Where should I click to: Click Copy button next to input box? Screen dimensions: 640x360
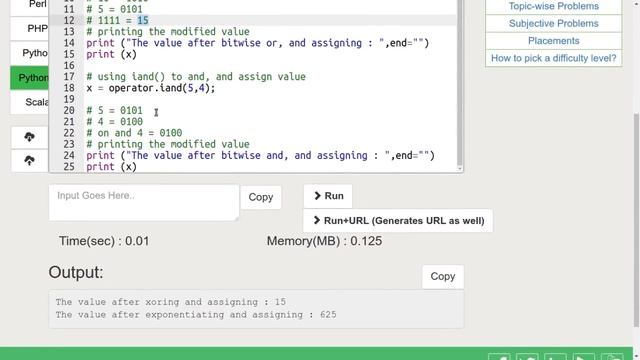tap(261, 197)
